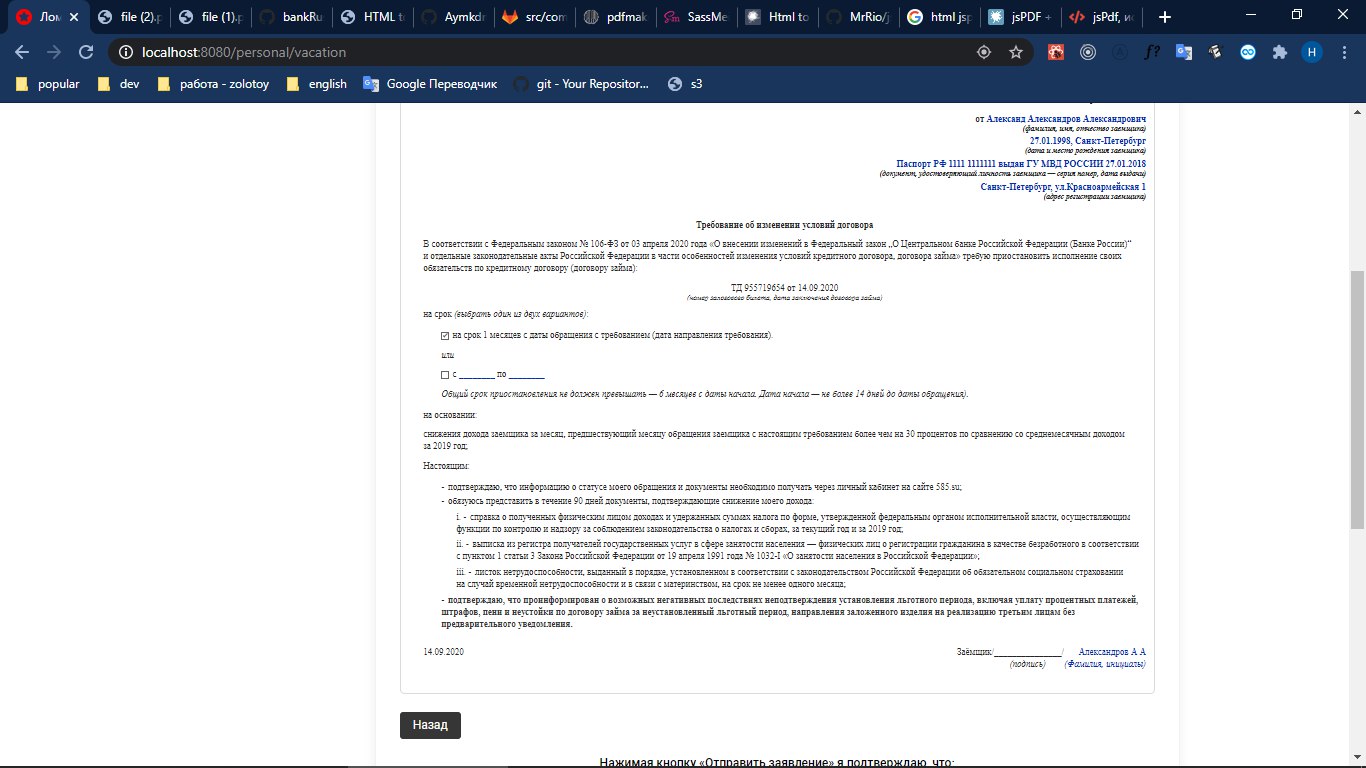Click the applicant name 'Александ Александров Александрович'

click(1066, 119)
